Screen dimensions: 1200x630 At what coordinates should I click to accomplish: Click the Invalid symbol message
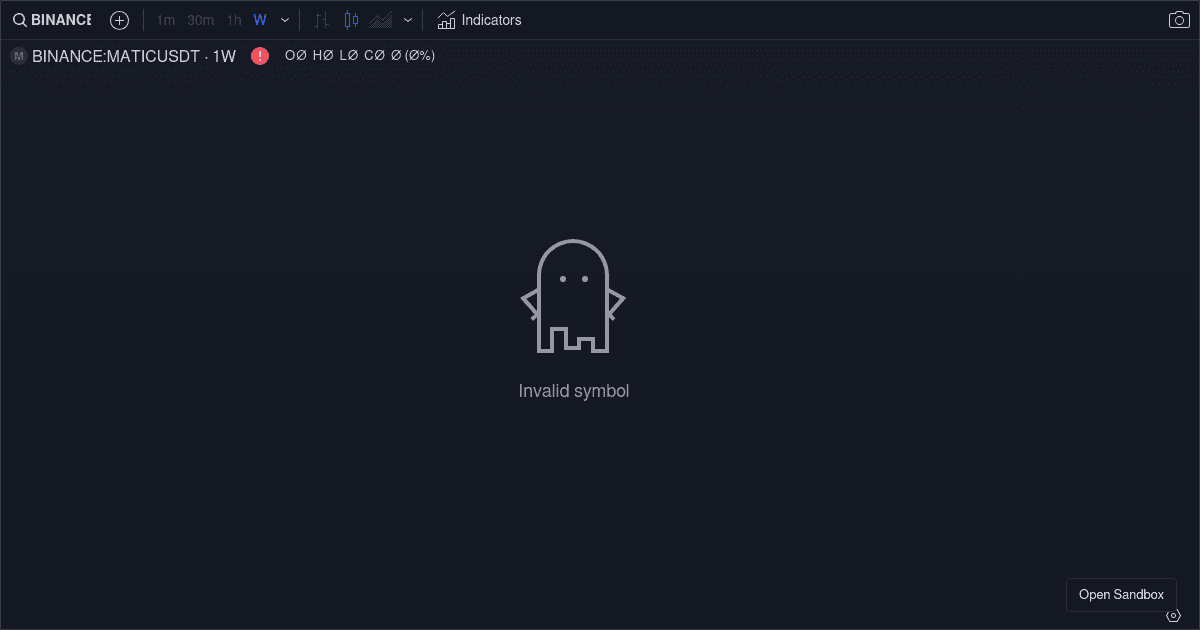coord(573,391)
